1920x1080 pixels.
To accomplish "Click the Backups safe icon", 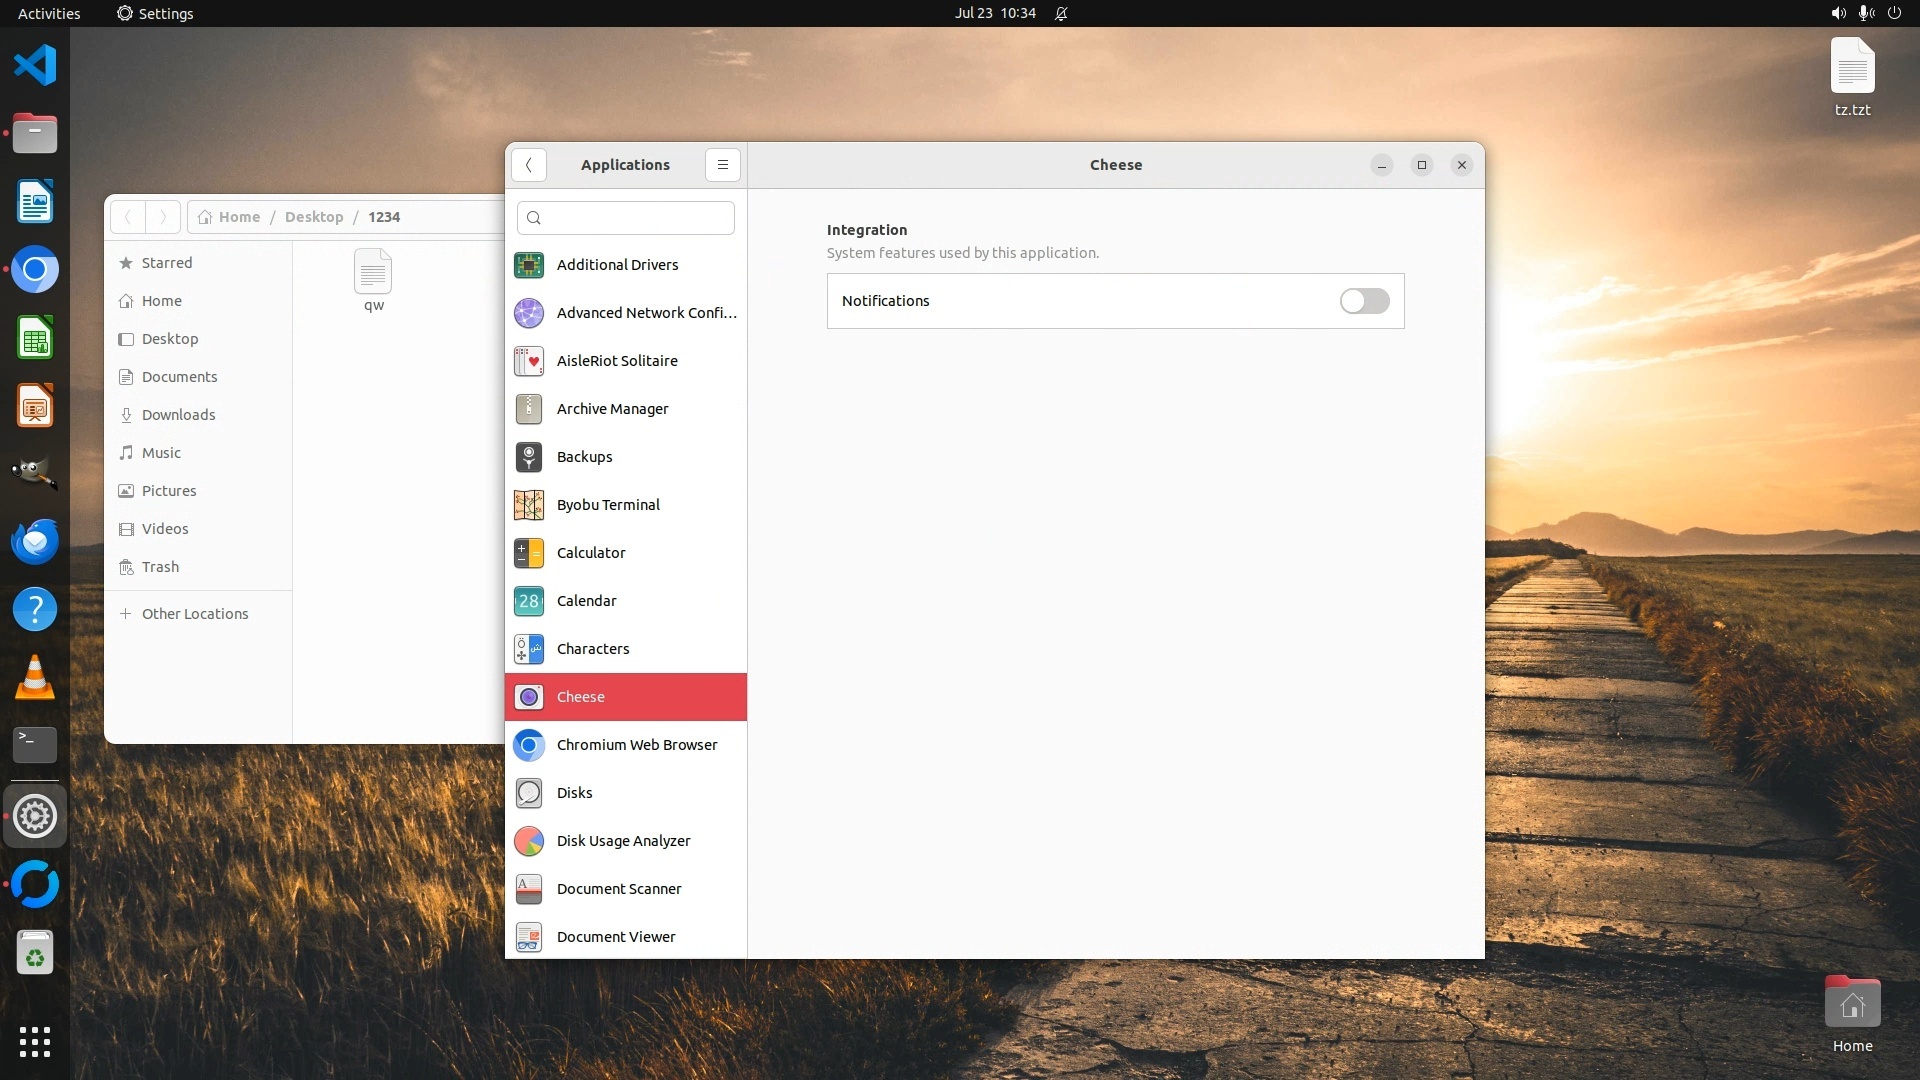I will point(528,457).
